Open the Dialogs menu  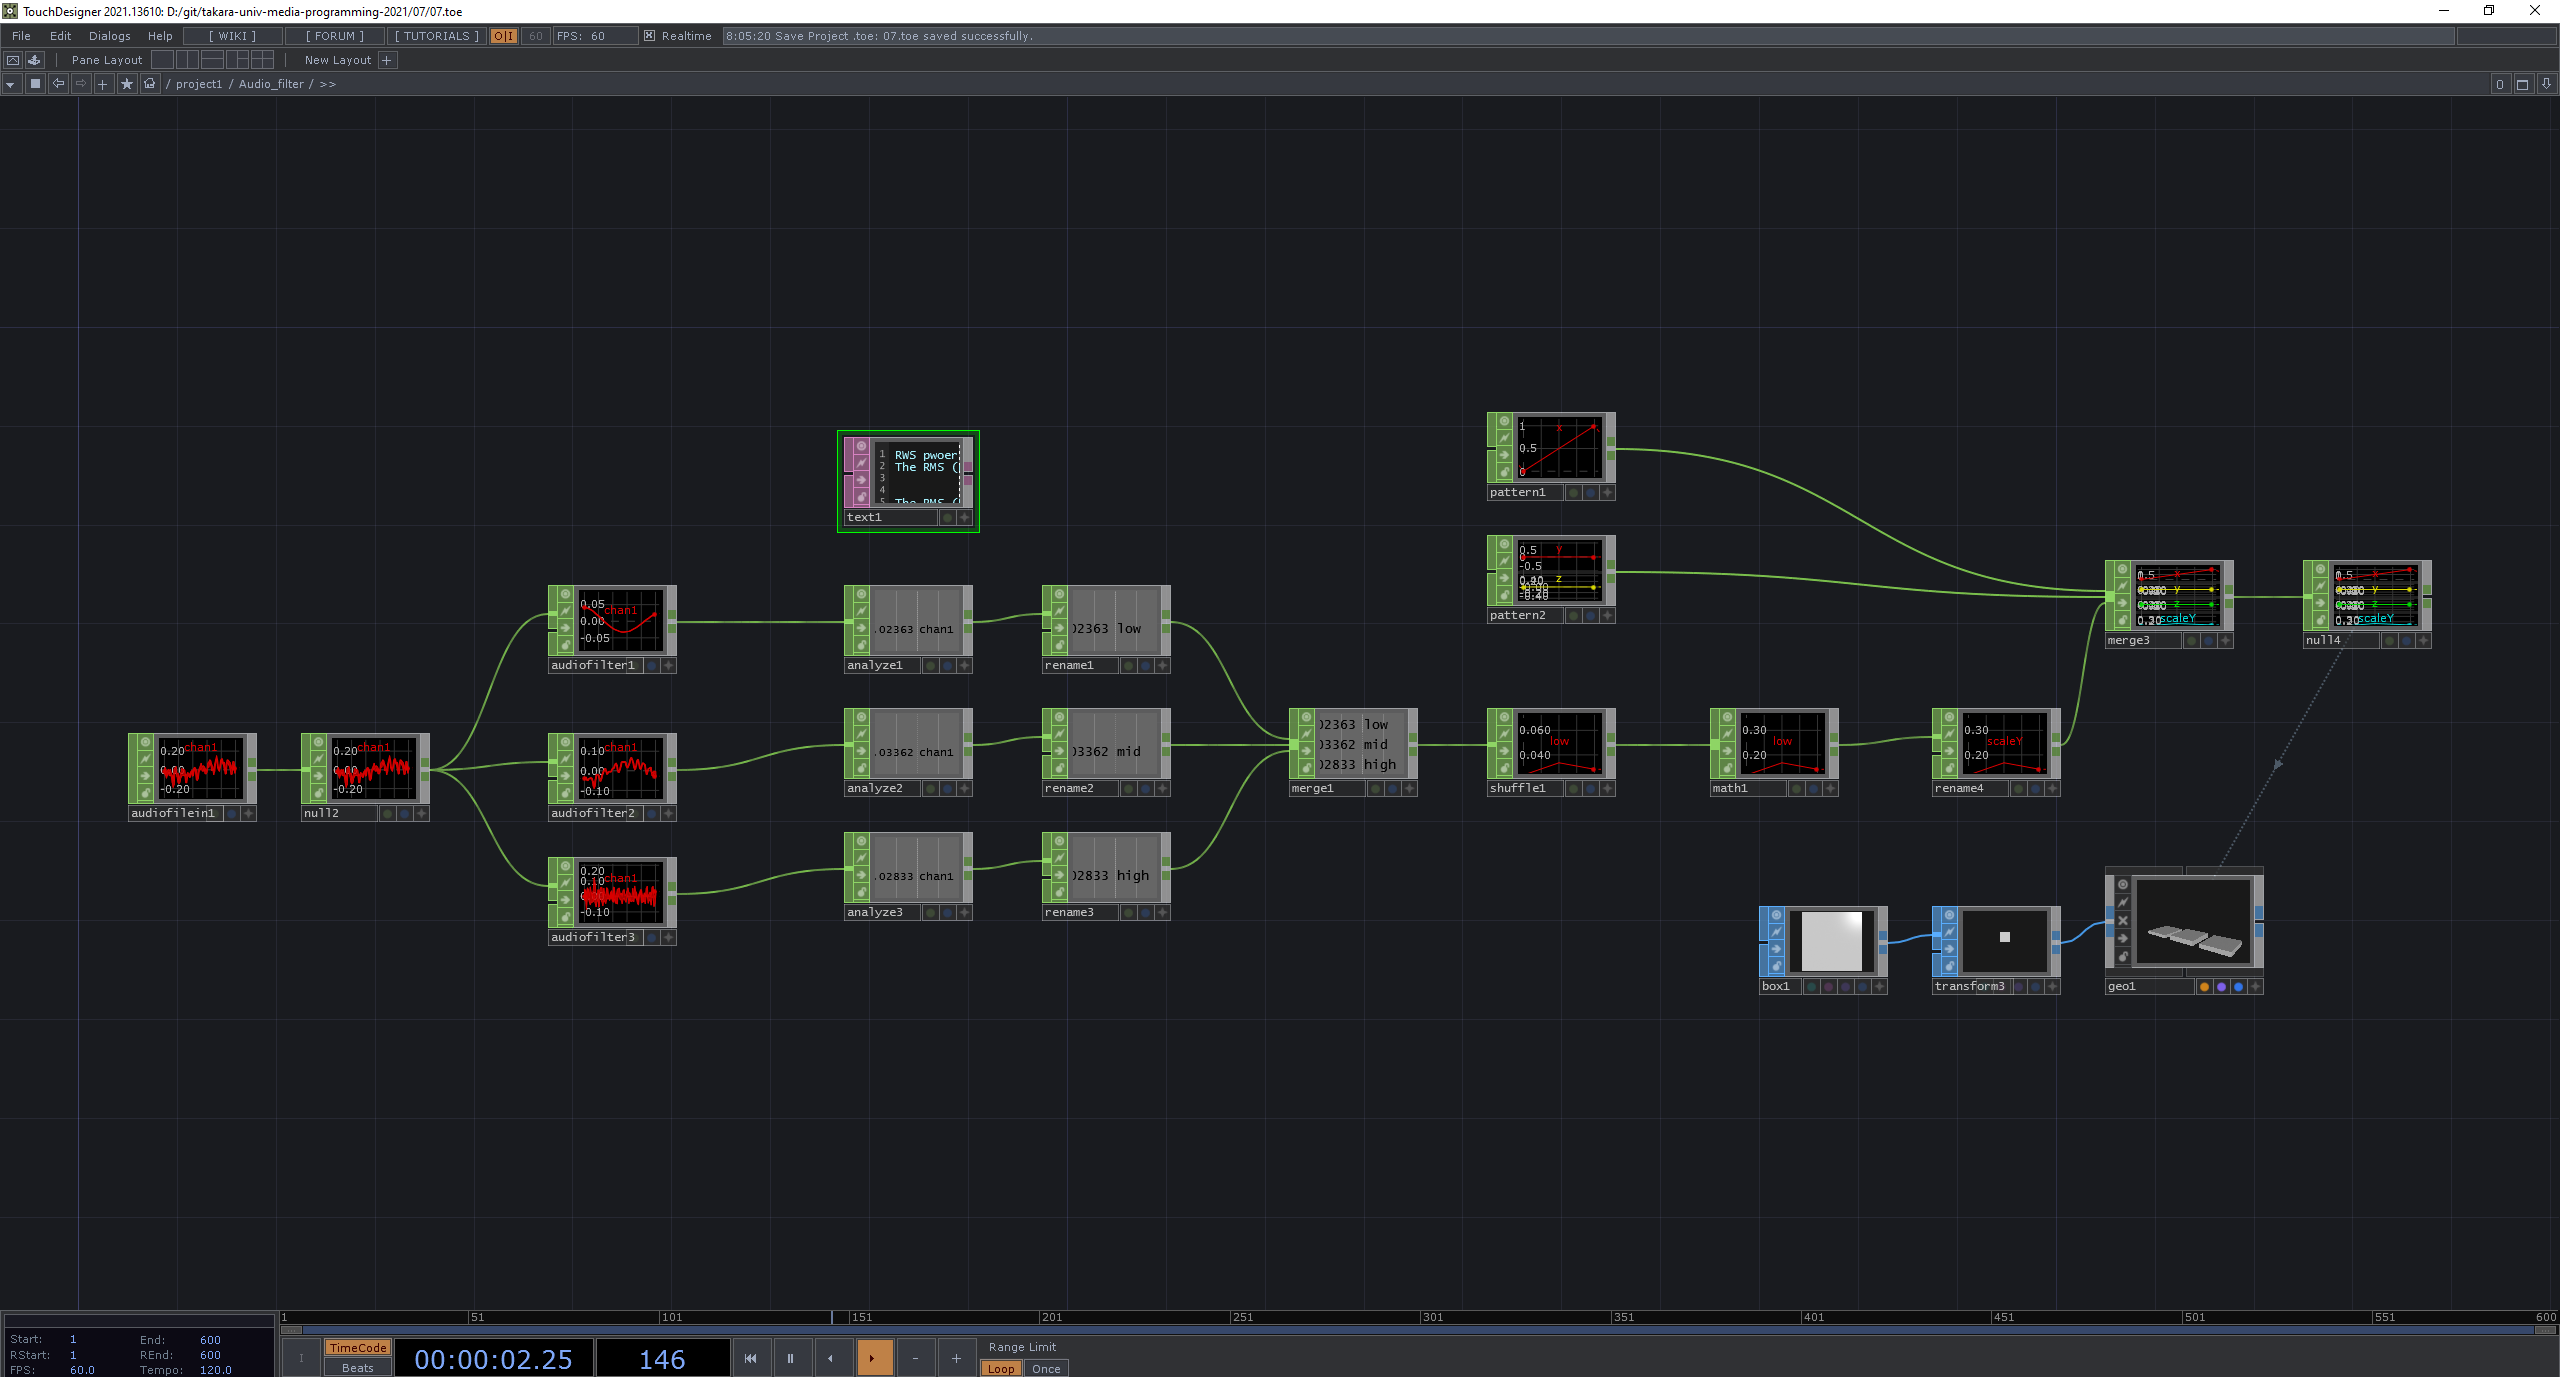click(x=110, y=35)
